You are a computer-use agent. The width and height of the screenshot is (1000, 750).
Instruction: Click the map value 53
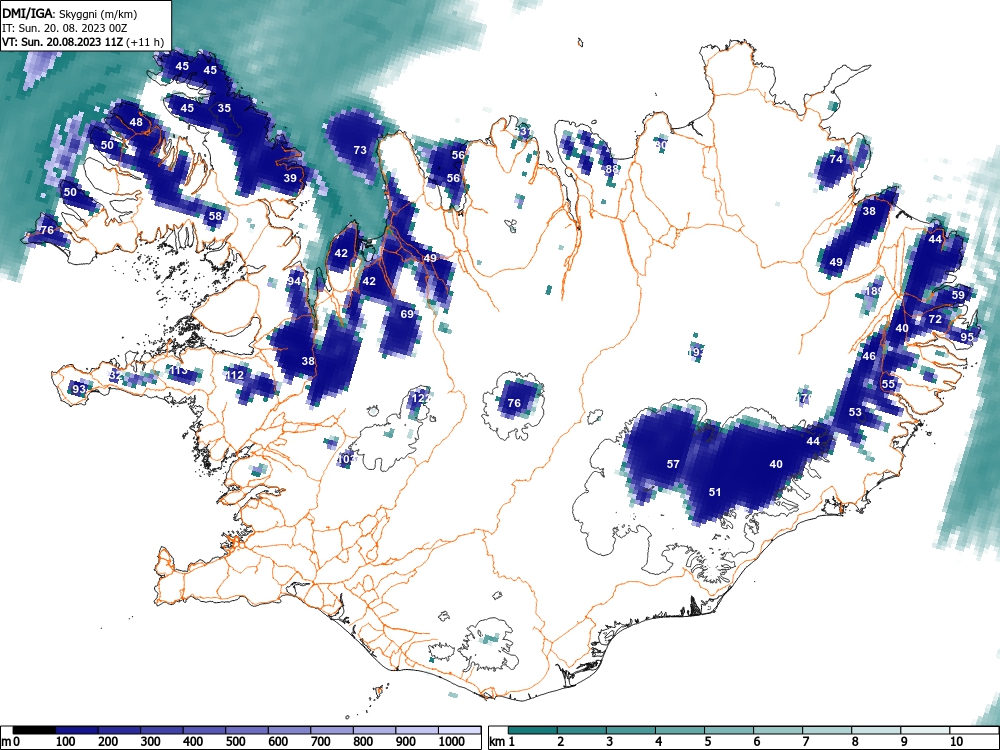[x=855, y=412]
